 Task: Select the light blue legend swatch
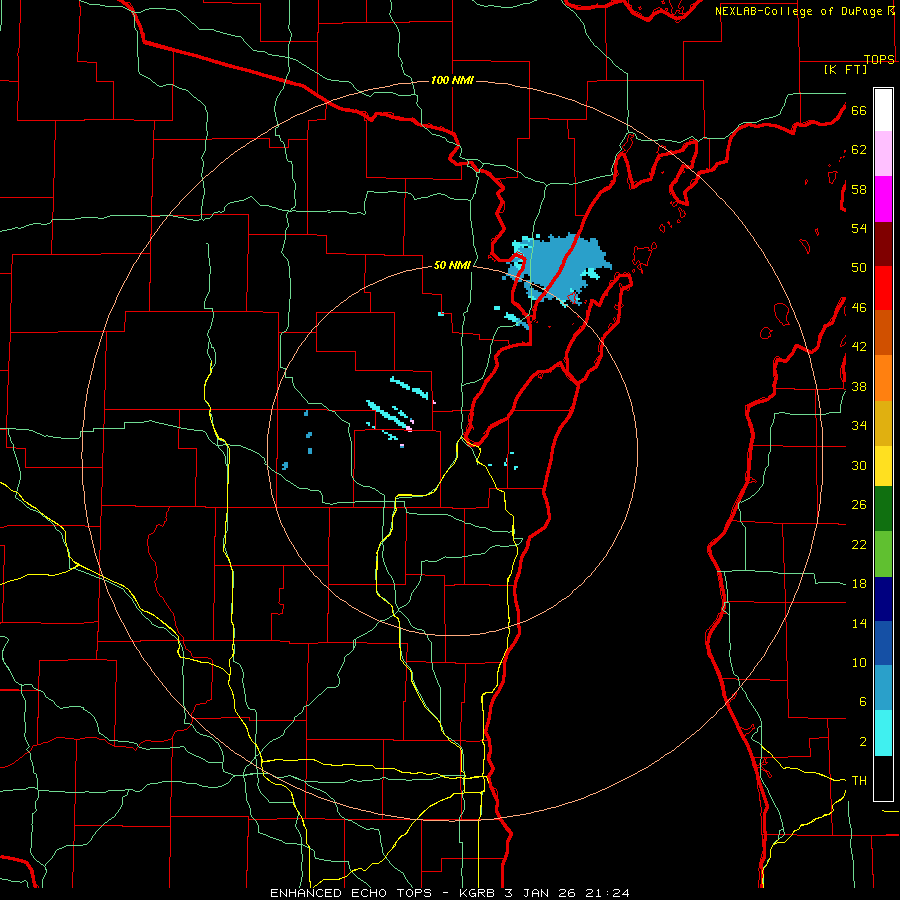click(x=883, y=688)
